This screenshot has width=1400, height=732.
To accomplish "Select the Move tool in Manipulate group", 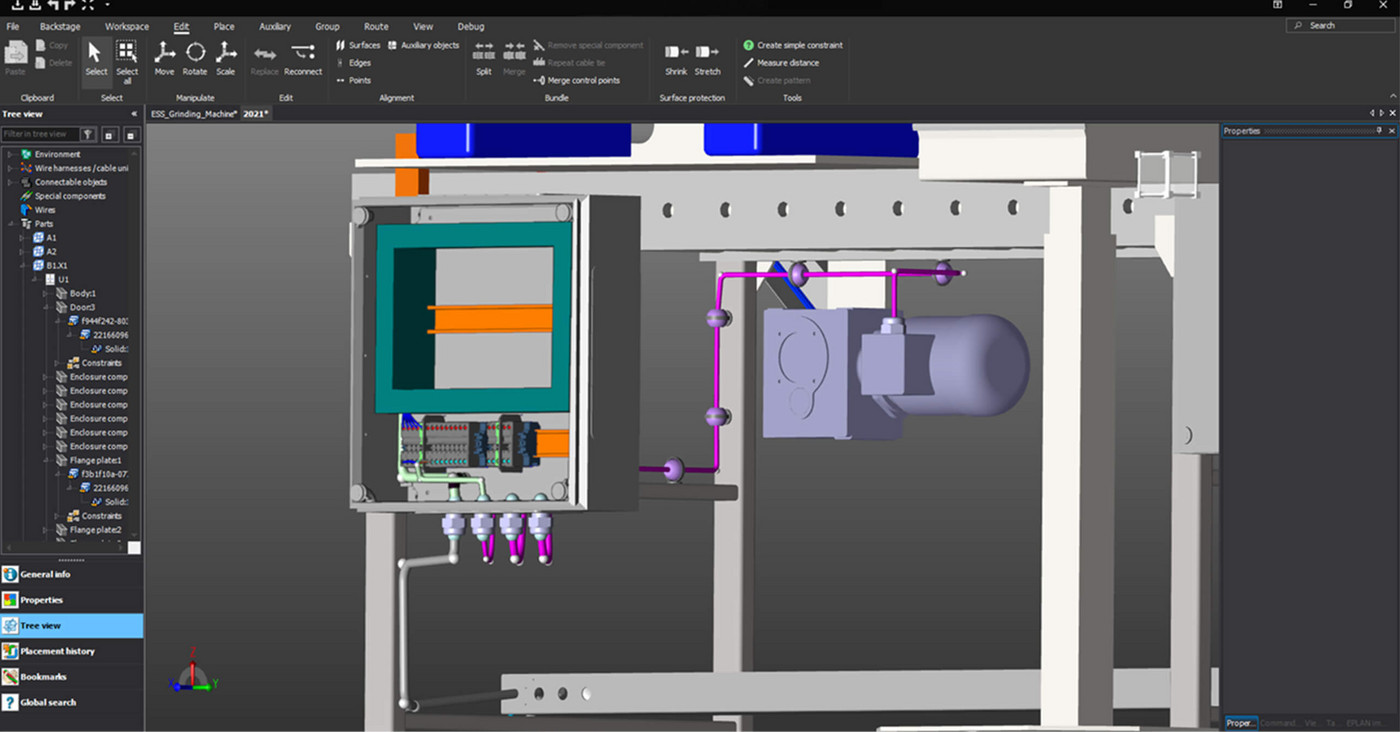I will [x=164, y=57].
